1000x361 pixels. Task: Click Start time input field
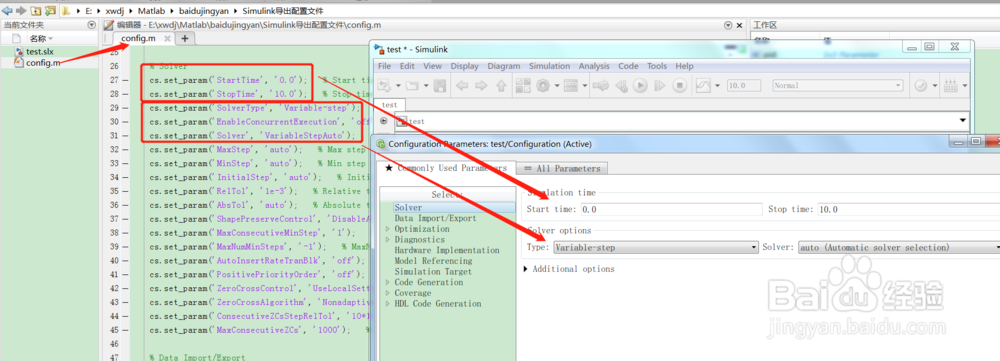coord(671,209)
